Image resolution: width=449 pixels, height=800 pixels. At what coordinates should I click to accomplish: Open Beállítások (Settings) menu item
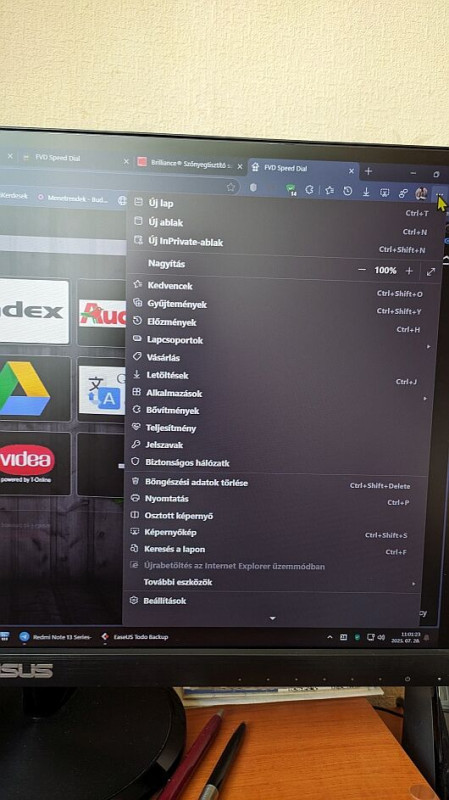click(273, 601)
